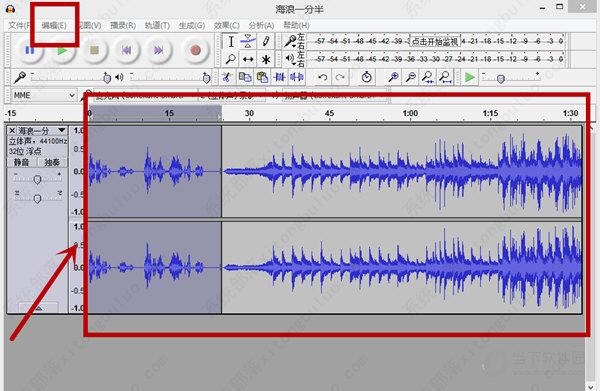This screenshot has height=391, width=600.
Task: Collapse the track with bottom arrow
Action: [39, 308]
